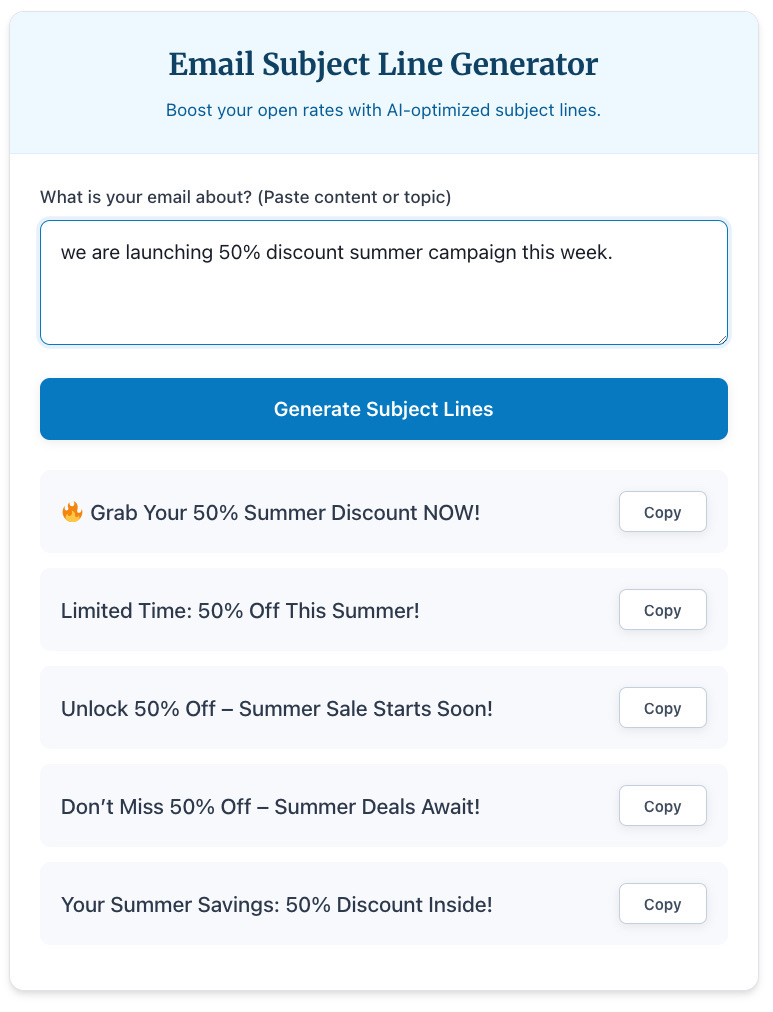773x1012 pixels.
Task: Click the "Boost your open rates" subtitle
Action: coord(383,110)
